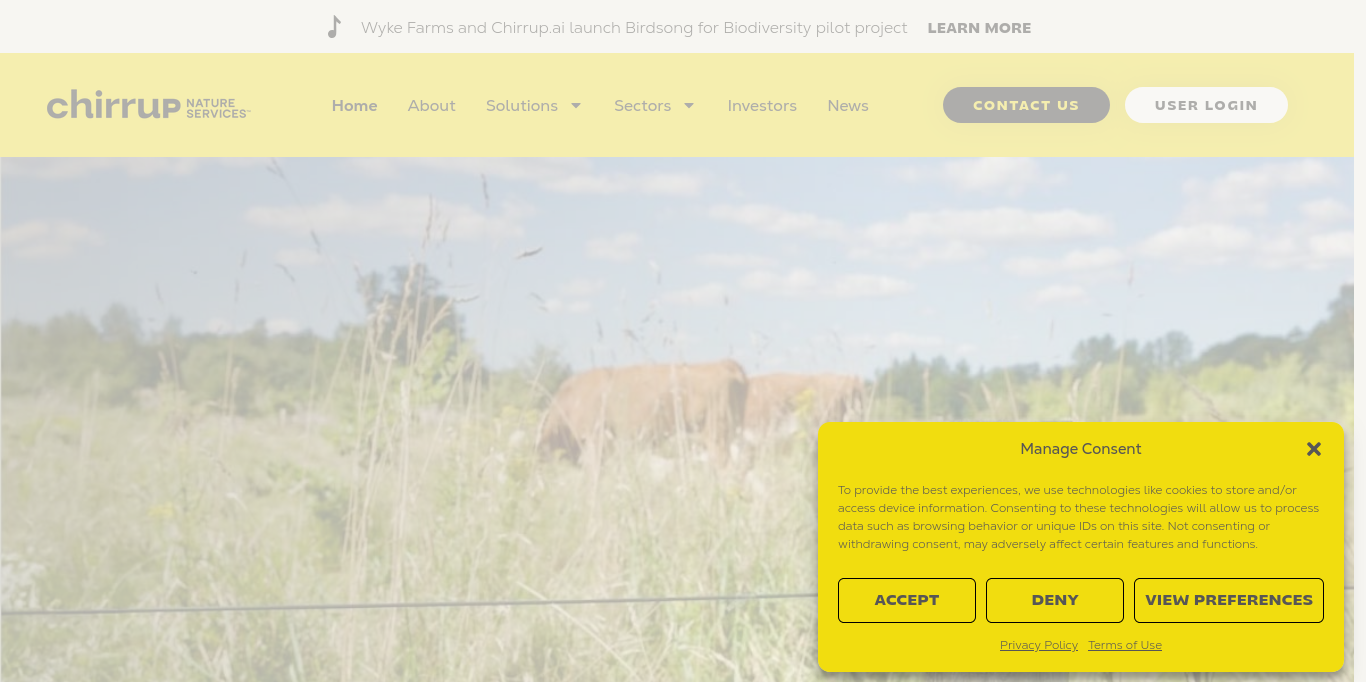Click the music note icon in announcement bar
This screenshot has height=682, width=1366.
[334, 27]
